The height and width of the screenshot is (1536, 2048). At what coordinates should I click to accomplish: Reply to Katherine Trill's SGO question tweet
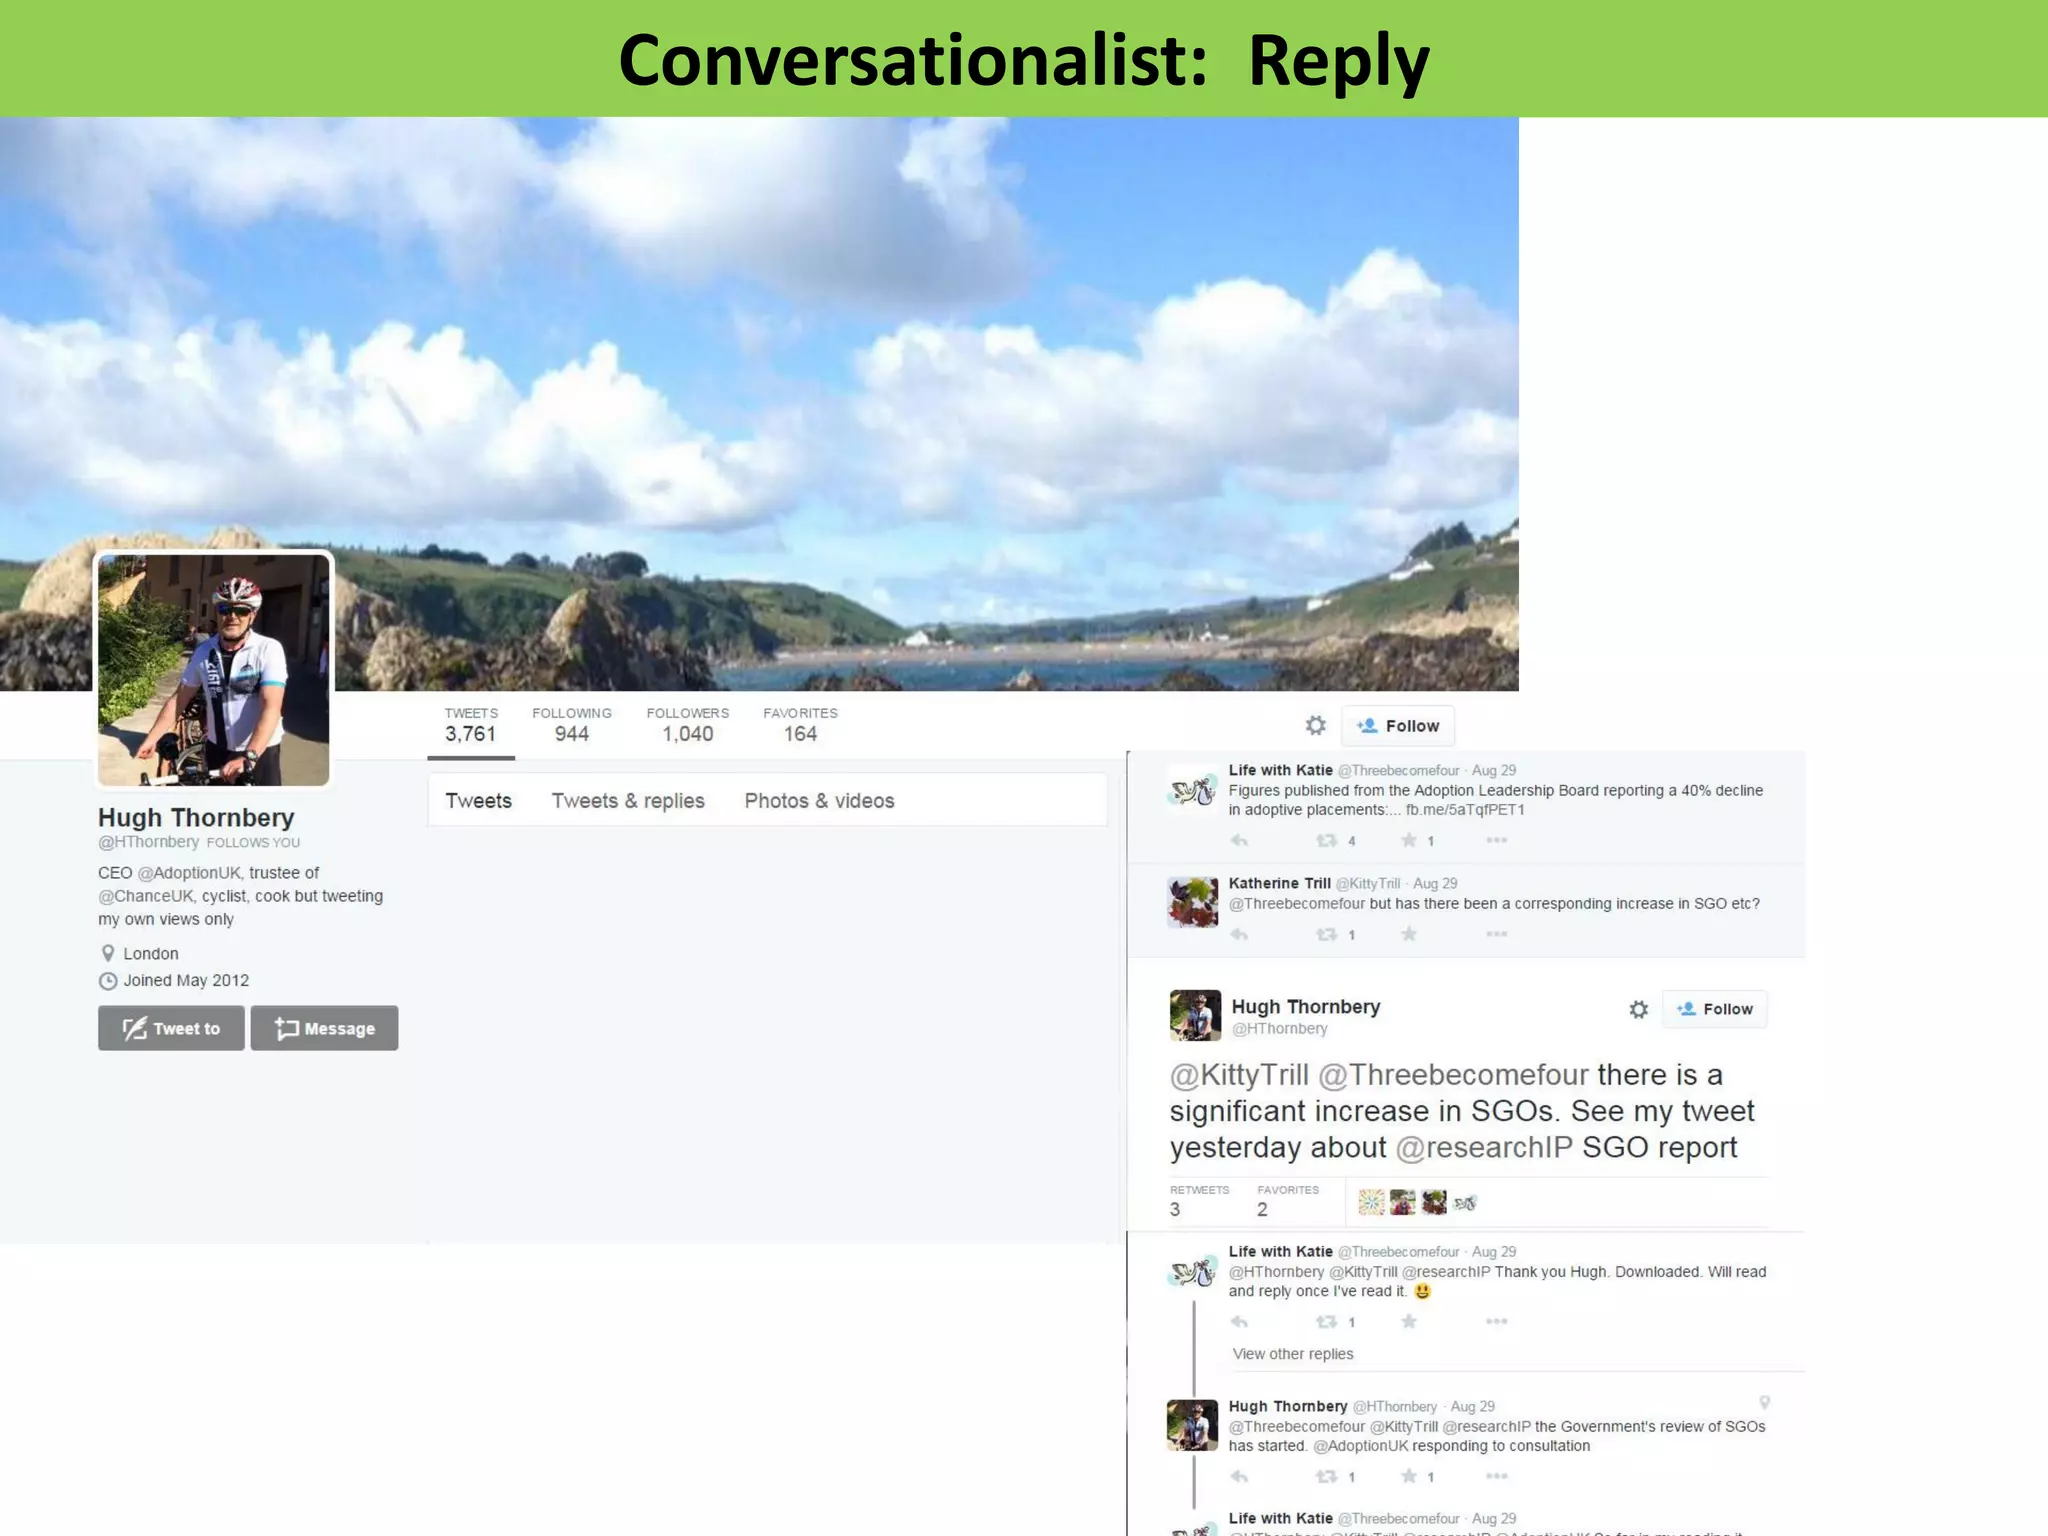(1239, 935)
